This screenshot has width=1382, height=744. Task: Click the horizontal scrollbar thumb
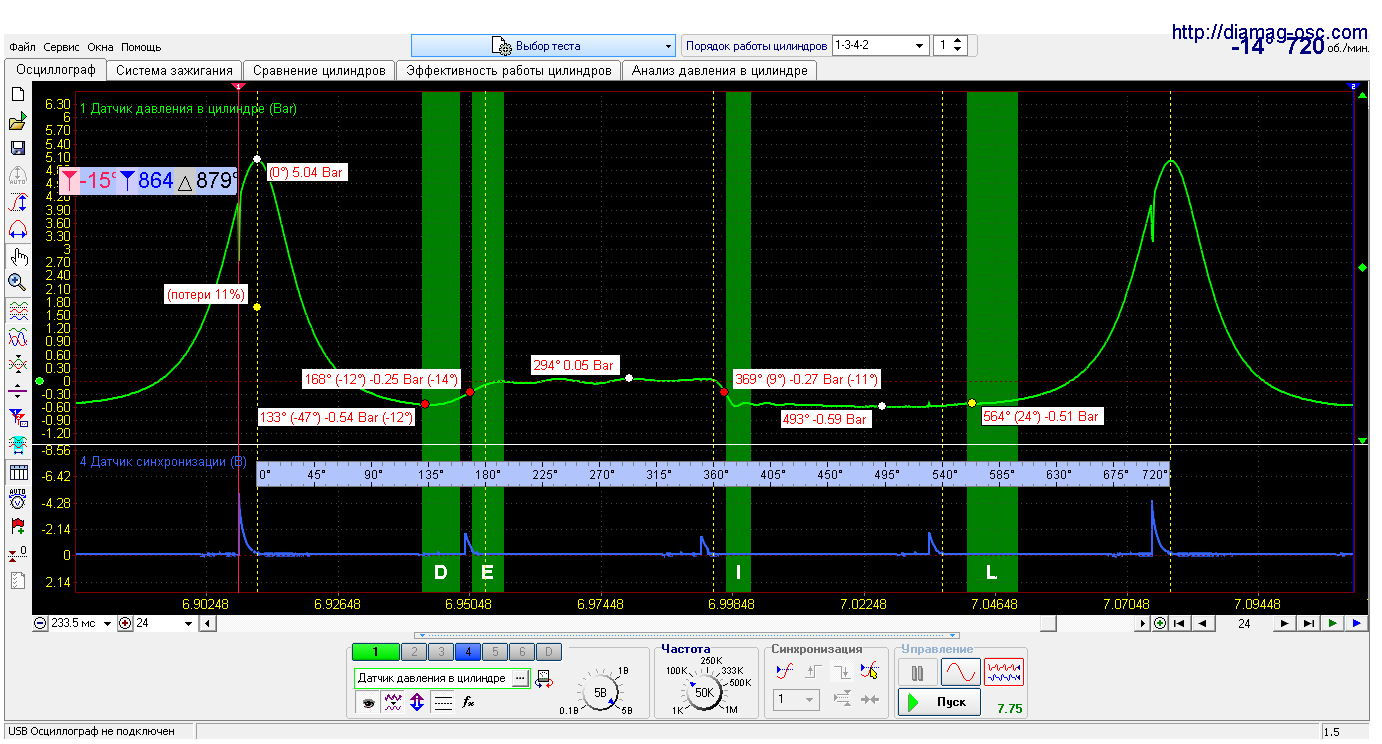tap(1047, 623)
